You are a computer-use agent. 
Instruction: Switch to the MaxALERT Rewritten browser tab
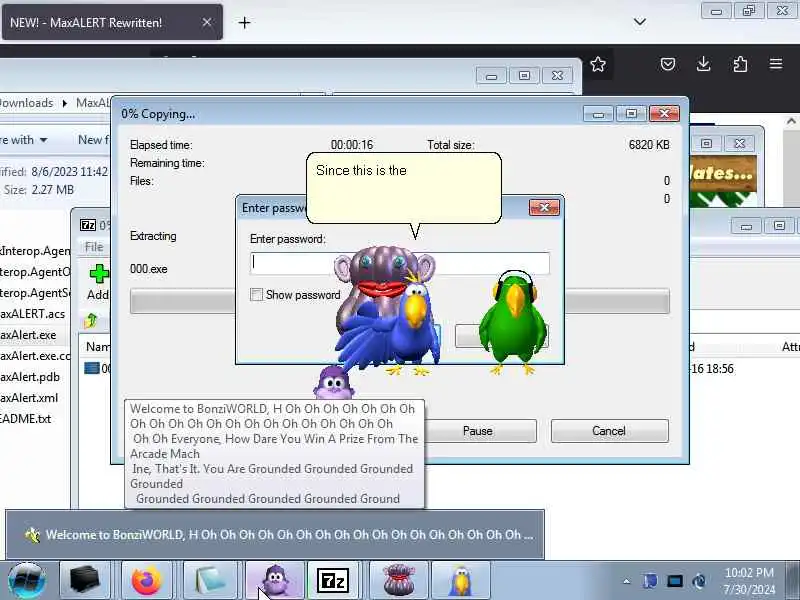112,22
